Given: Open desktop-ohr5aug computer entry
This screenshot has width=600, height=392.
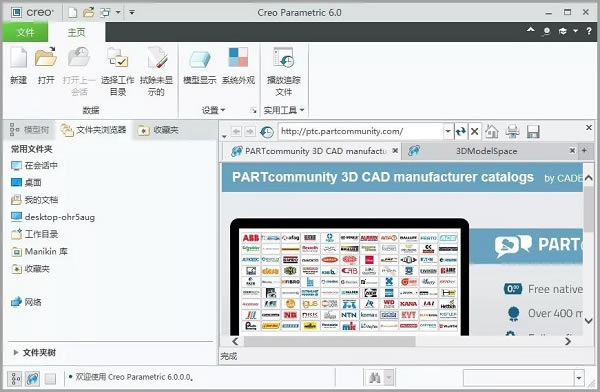Looking at the screenshot, I should point(53,217).
